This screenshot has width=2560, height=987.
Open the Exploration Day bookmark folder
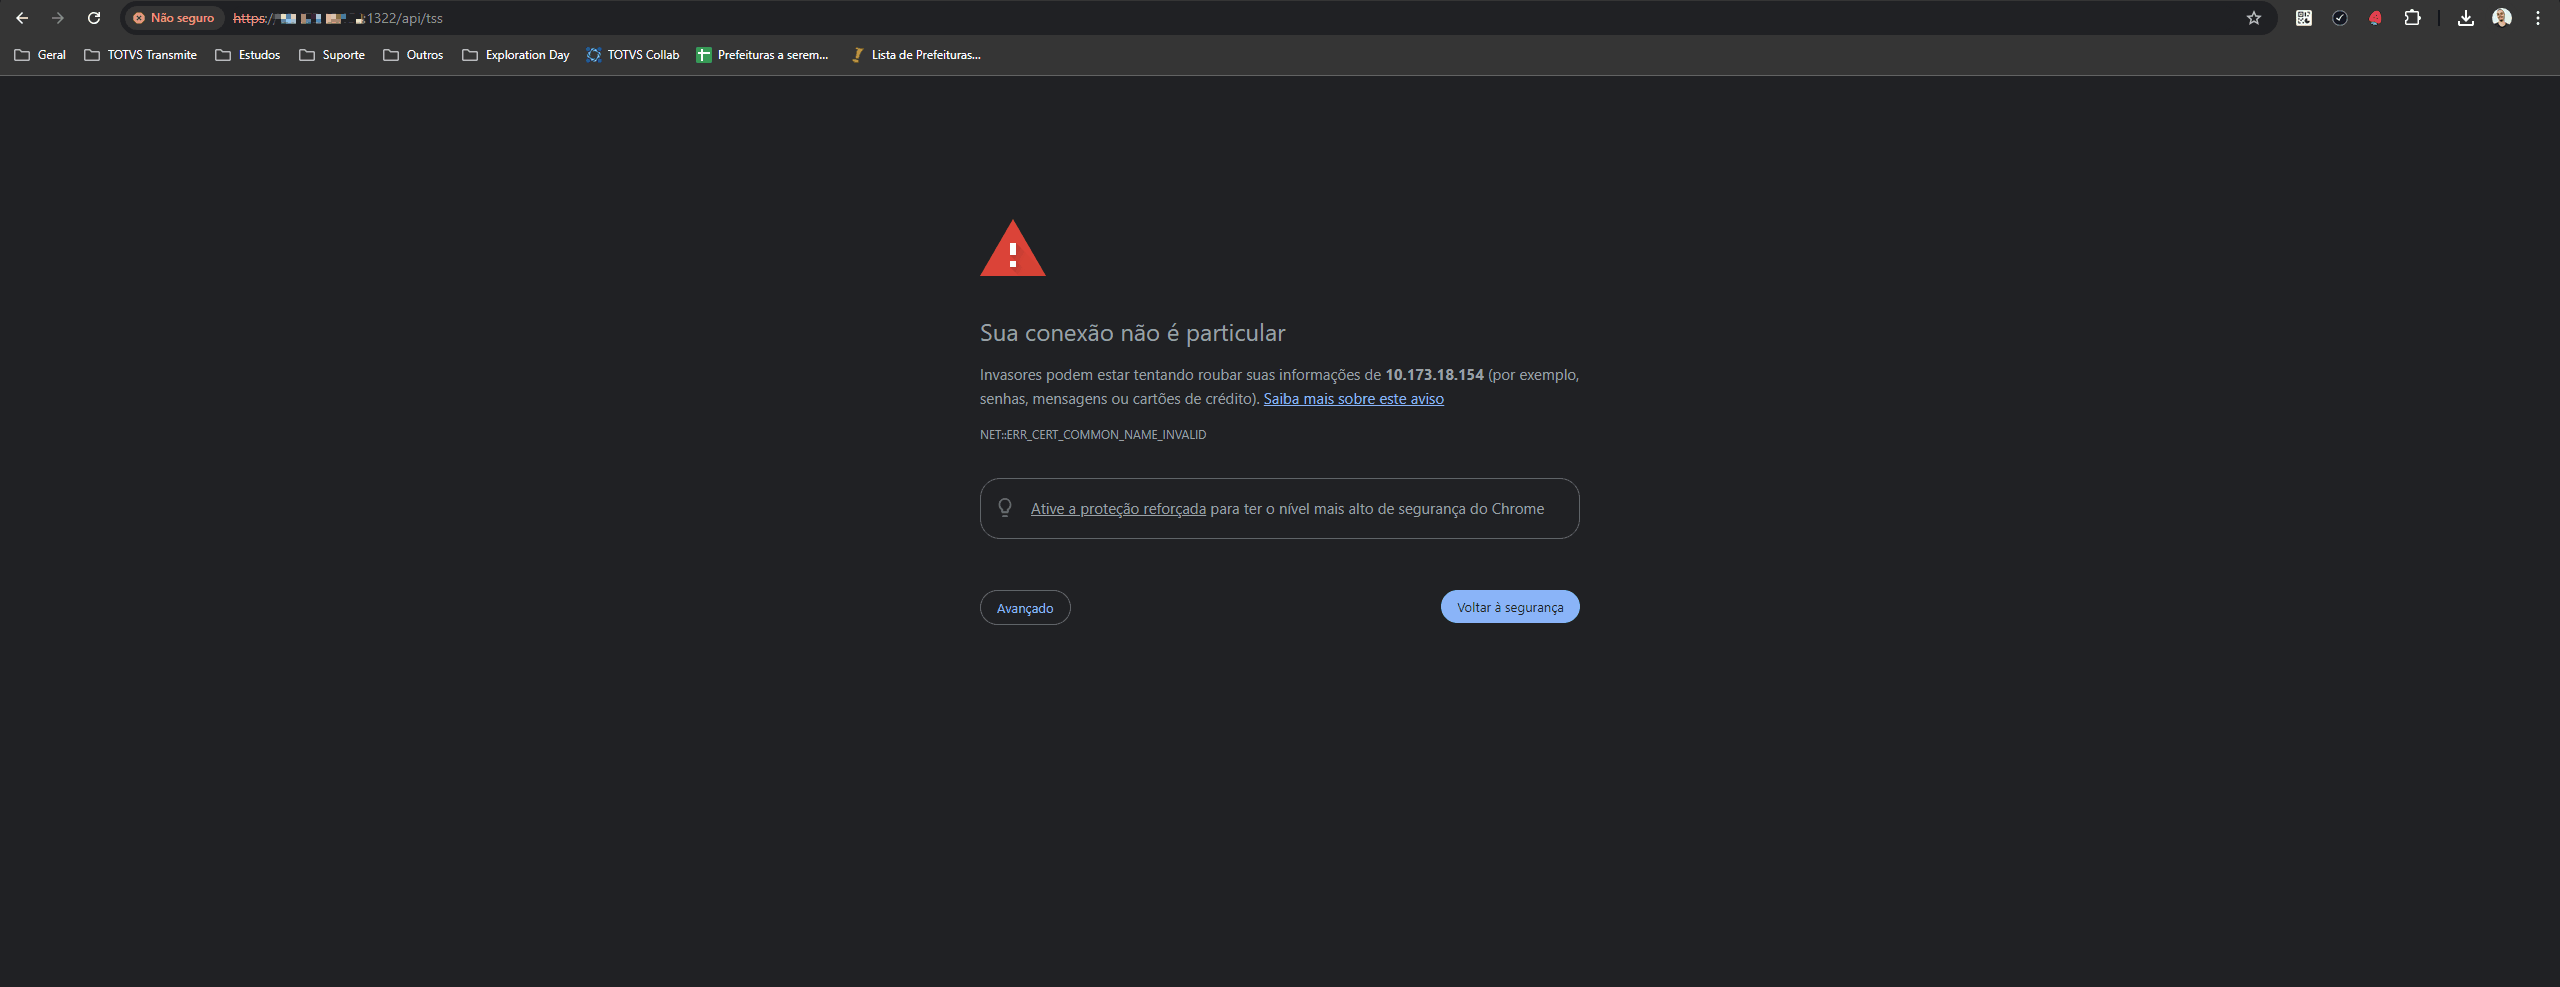tap(516, 55)
